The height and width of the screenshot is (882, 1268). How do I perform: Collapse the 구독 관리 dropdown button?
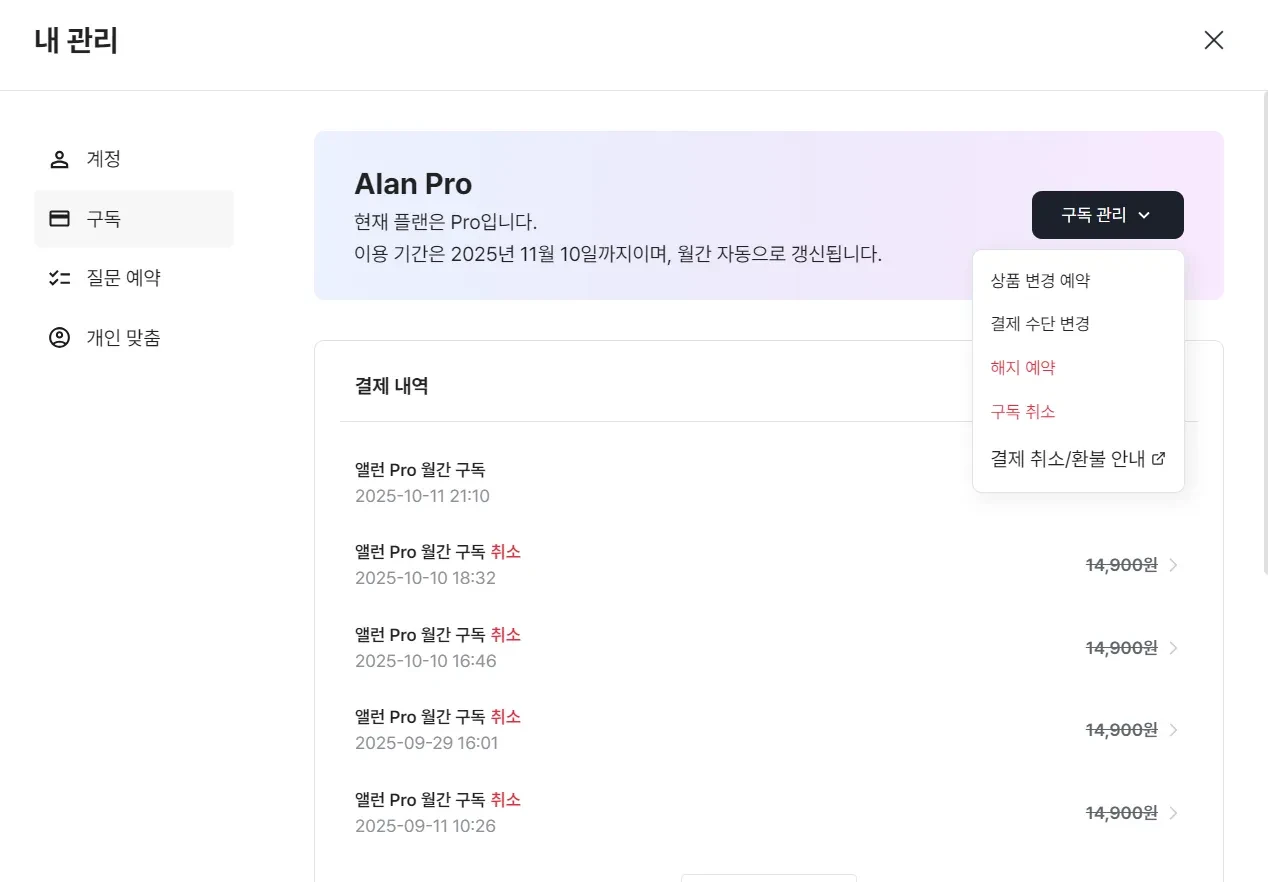pos(1107,215)
